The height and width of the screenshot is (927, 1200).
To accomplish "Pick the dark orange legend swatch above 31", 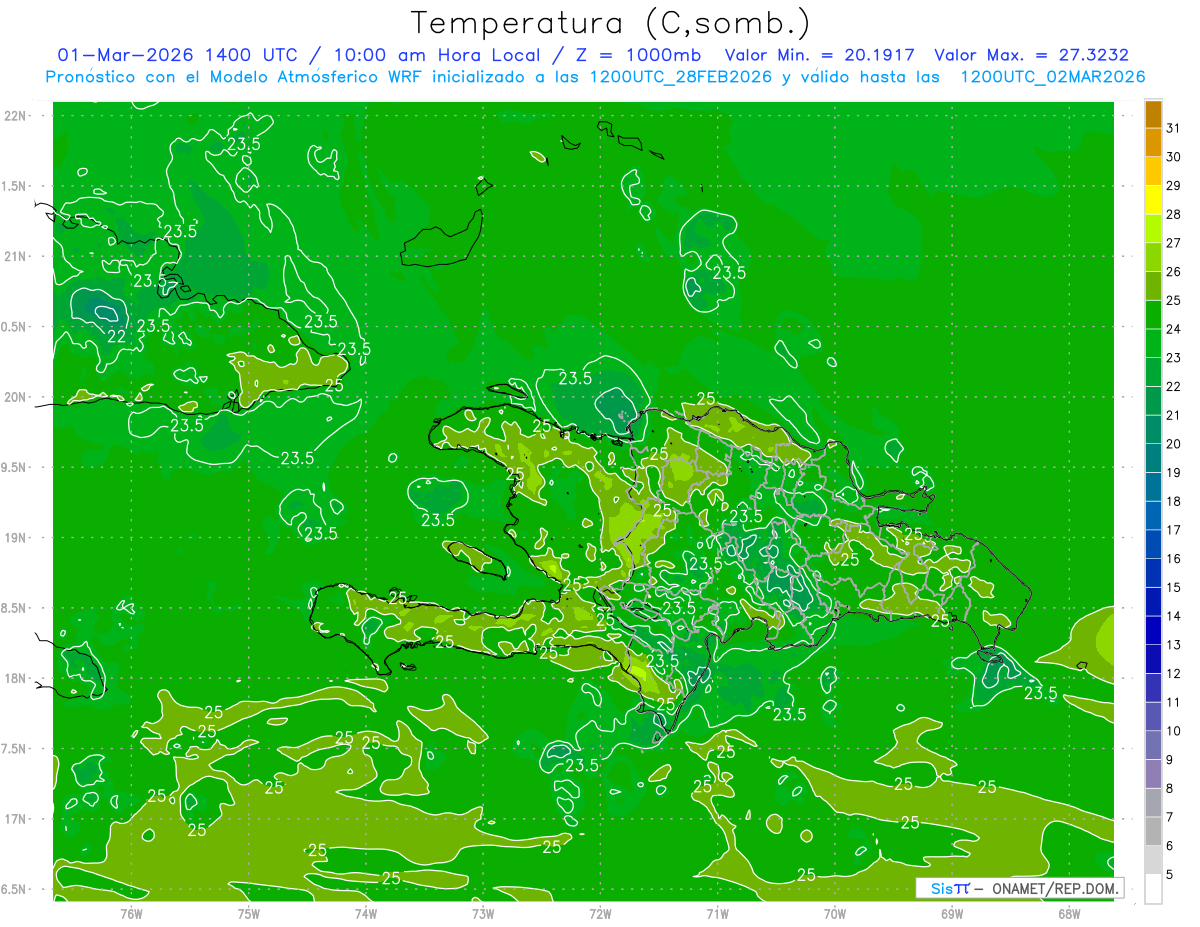I will [1153, 114].
